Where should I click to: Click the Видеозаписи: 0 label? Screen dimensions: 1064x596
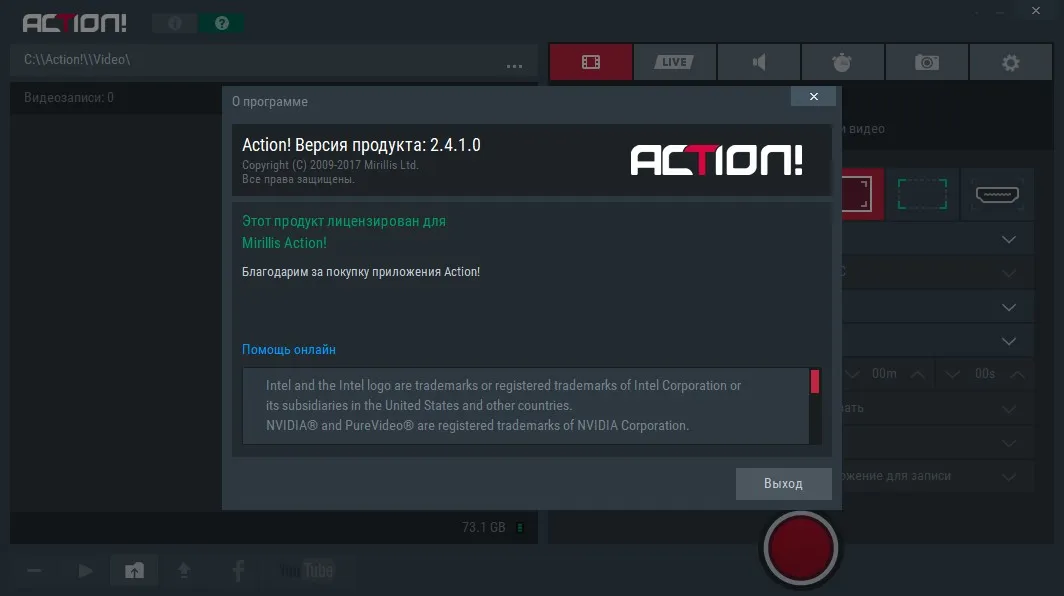point(69,98)
